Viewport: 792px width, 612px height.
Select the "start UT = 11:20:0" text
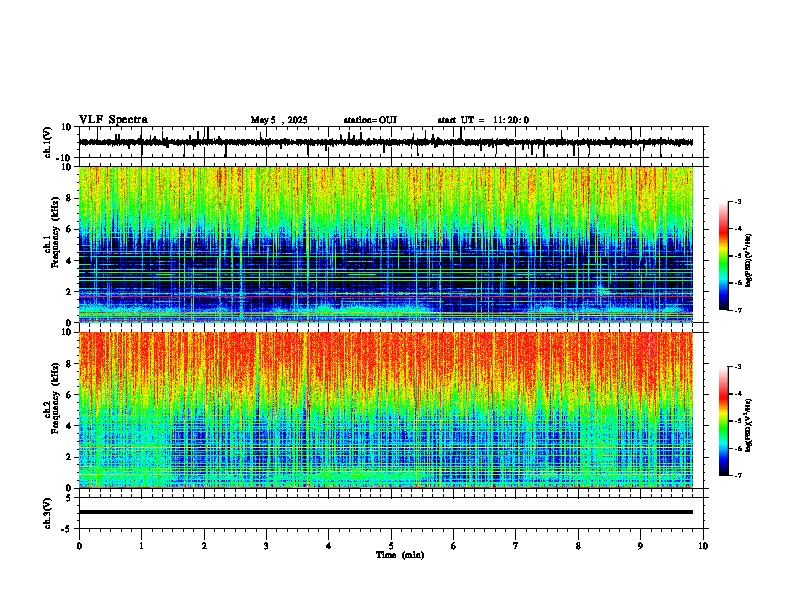[483, 120]
